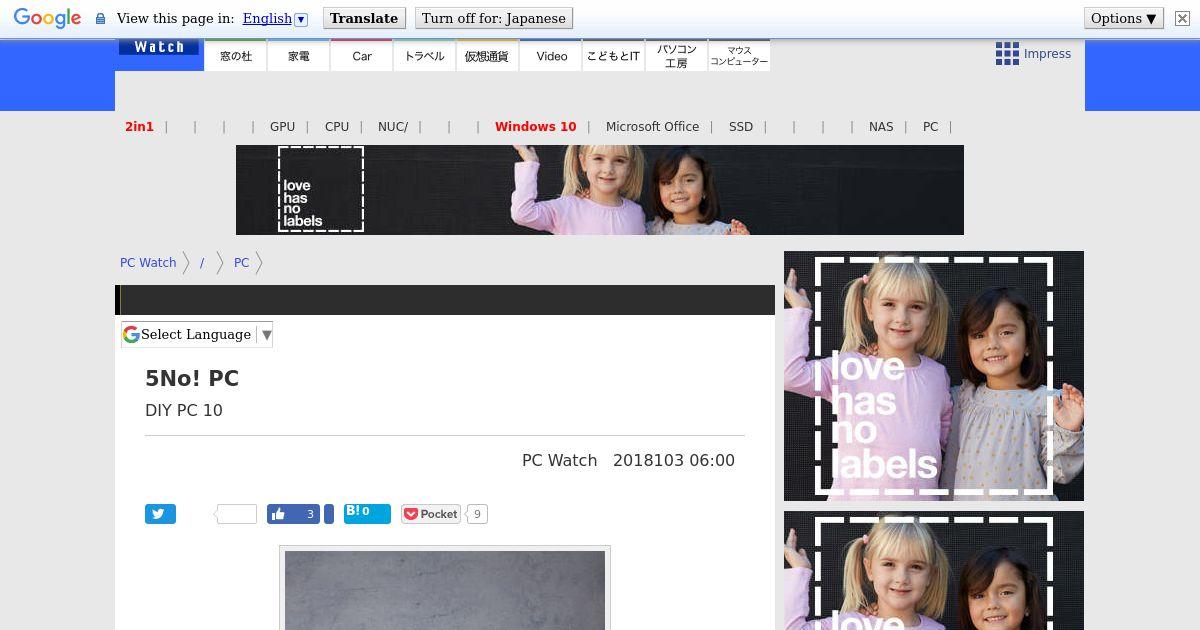Click the secure lock icon
Image resolution: width=1200 pixels, height=630 pixels.
pos(100,19)
